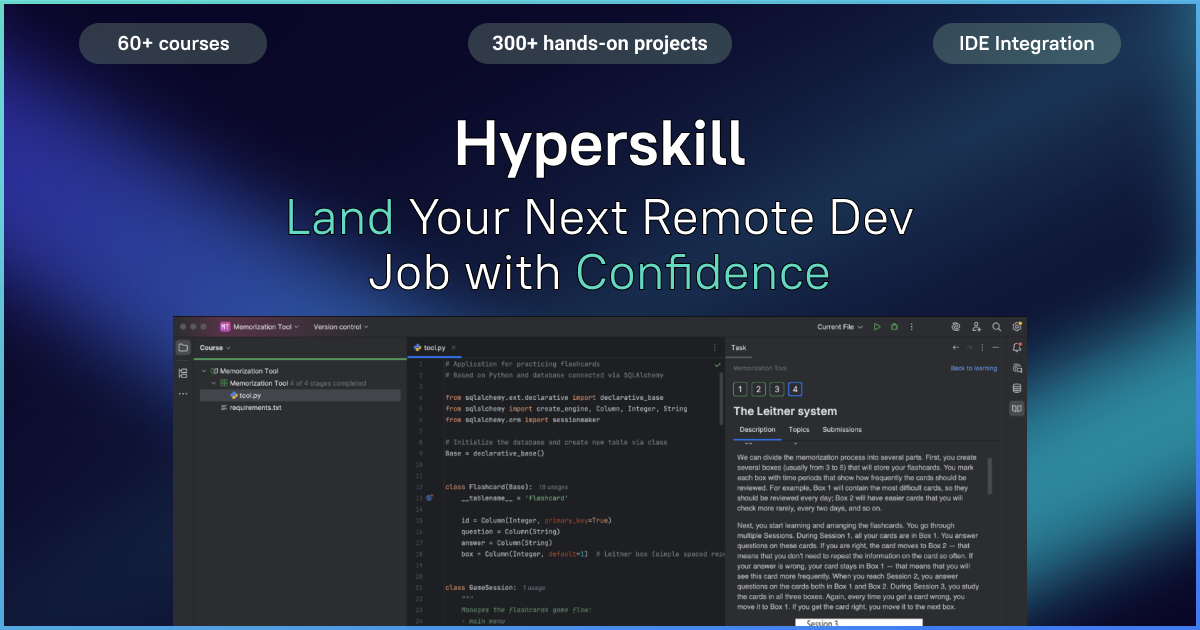Viewport: 1200px width, 630px height.
Task: Hide the Task panel with minimize dash
Action: (997, 348)
